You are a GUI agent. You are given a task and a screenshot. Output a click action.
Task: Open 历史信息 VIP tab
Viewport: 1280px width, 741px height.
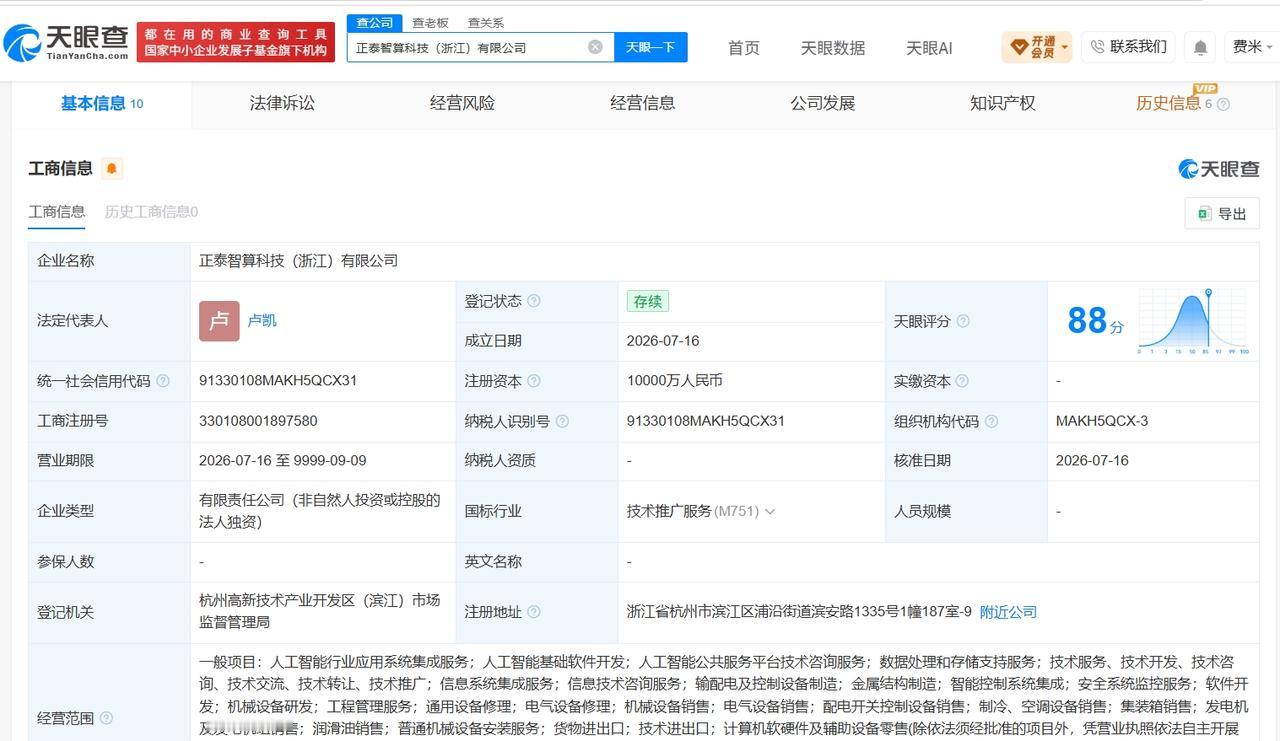click(x=1168, y=103)
